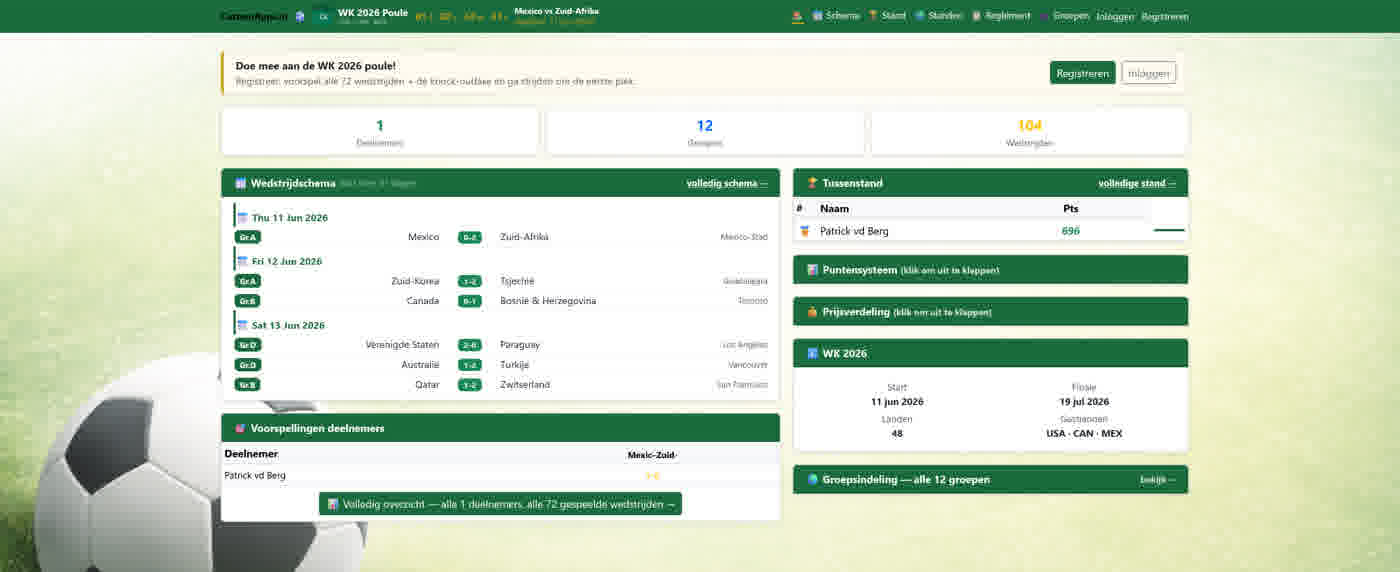Image resolution: width=1400 pixels, height=572 pixels.
Task: Open the Groepen nav item
Action: pyautogui.click(x=1064, y=16)
